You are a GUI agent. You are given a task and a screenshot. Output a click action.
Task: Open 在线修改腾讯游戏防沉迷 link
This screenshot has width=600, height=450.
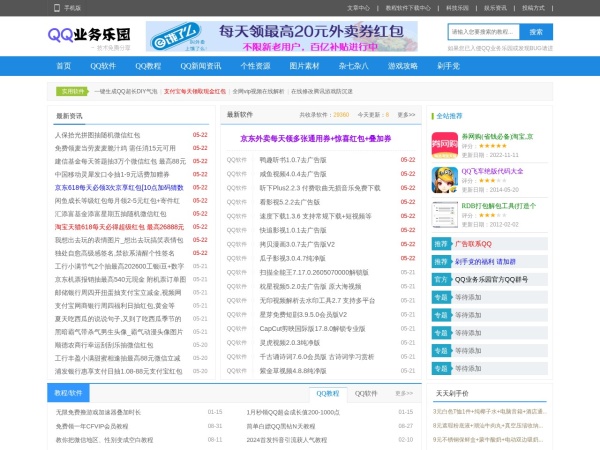point(322,91)
